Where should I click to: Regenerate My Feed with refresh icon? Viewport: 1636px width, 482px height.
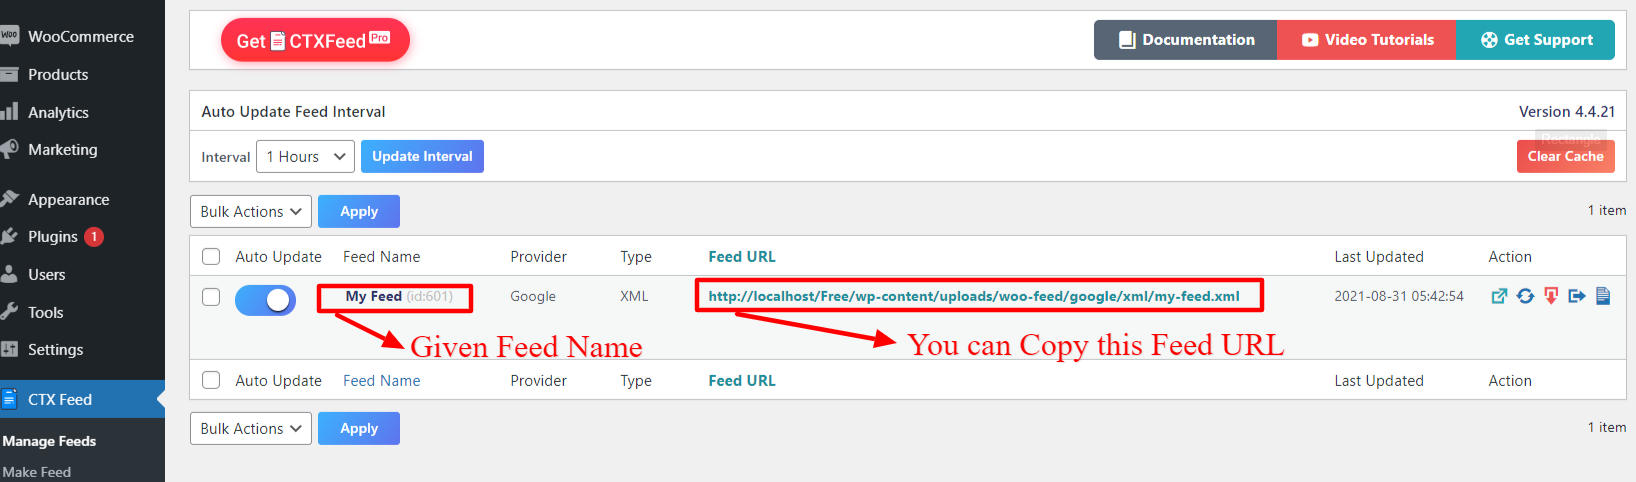pos(1525,296)
